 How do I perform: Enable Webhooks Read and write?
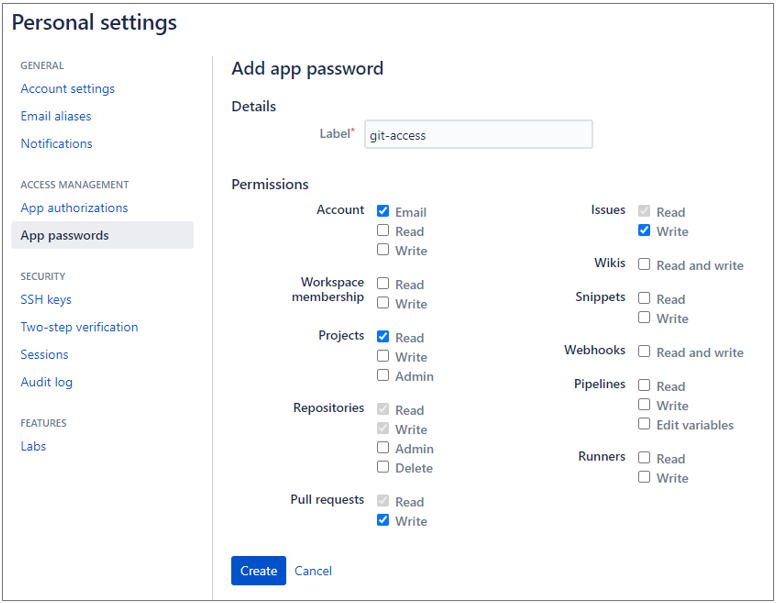[644, 351]
